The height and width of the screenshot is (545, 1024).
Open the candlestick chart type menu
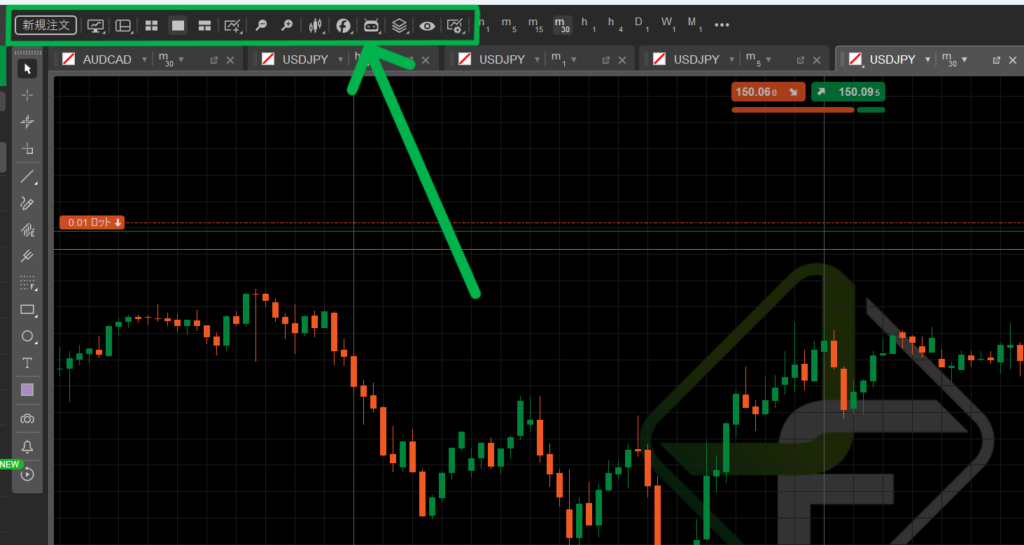pyautogui.click(x=315, y=26)
